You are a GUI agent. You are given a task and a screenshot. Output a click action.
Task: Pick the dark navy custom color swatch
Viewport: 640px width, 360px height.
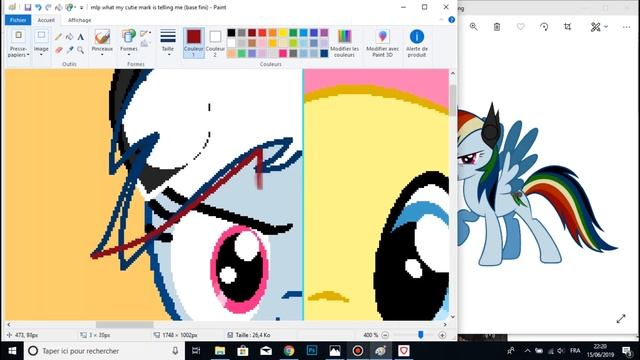[324, 53]
